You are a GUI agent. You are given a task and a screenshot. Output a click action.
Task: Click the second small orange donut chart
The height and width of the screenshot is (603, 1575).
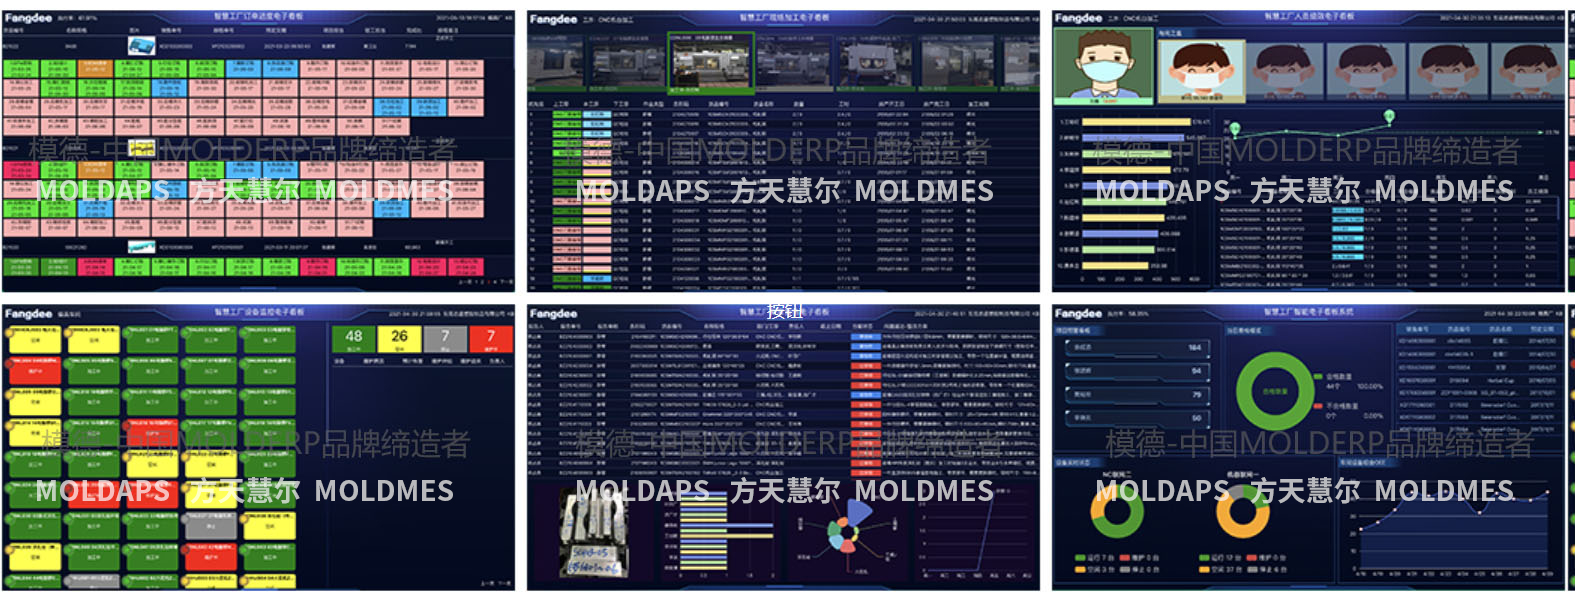[x=1242, y=510]
